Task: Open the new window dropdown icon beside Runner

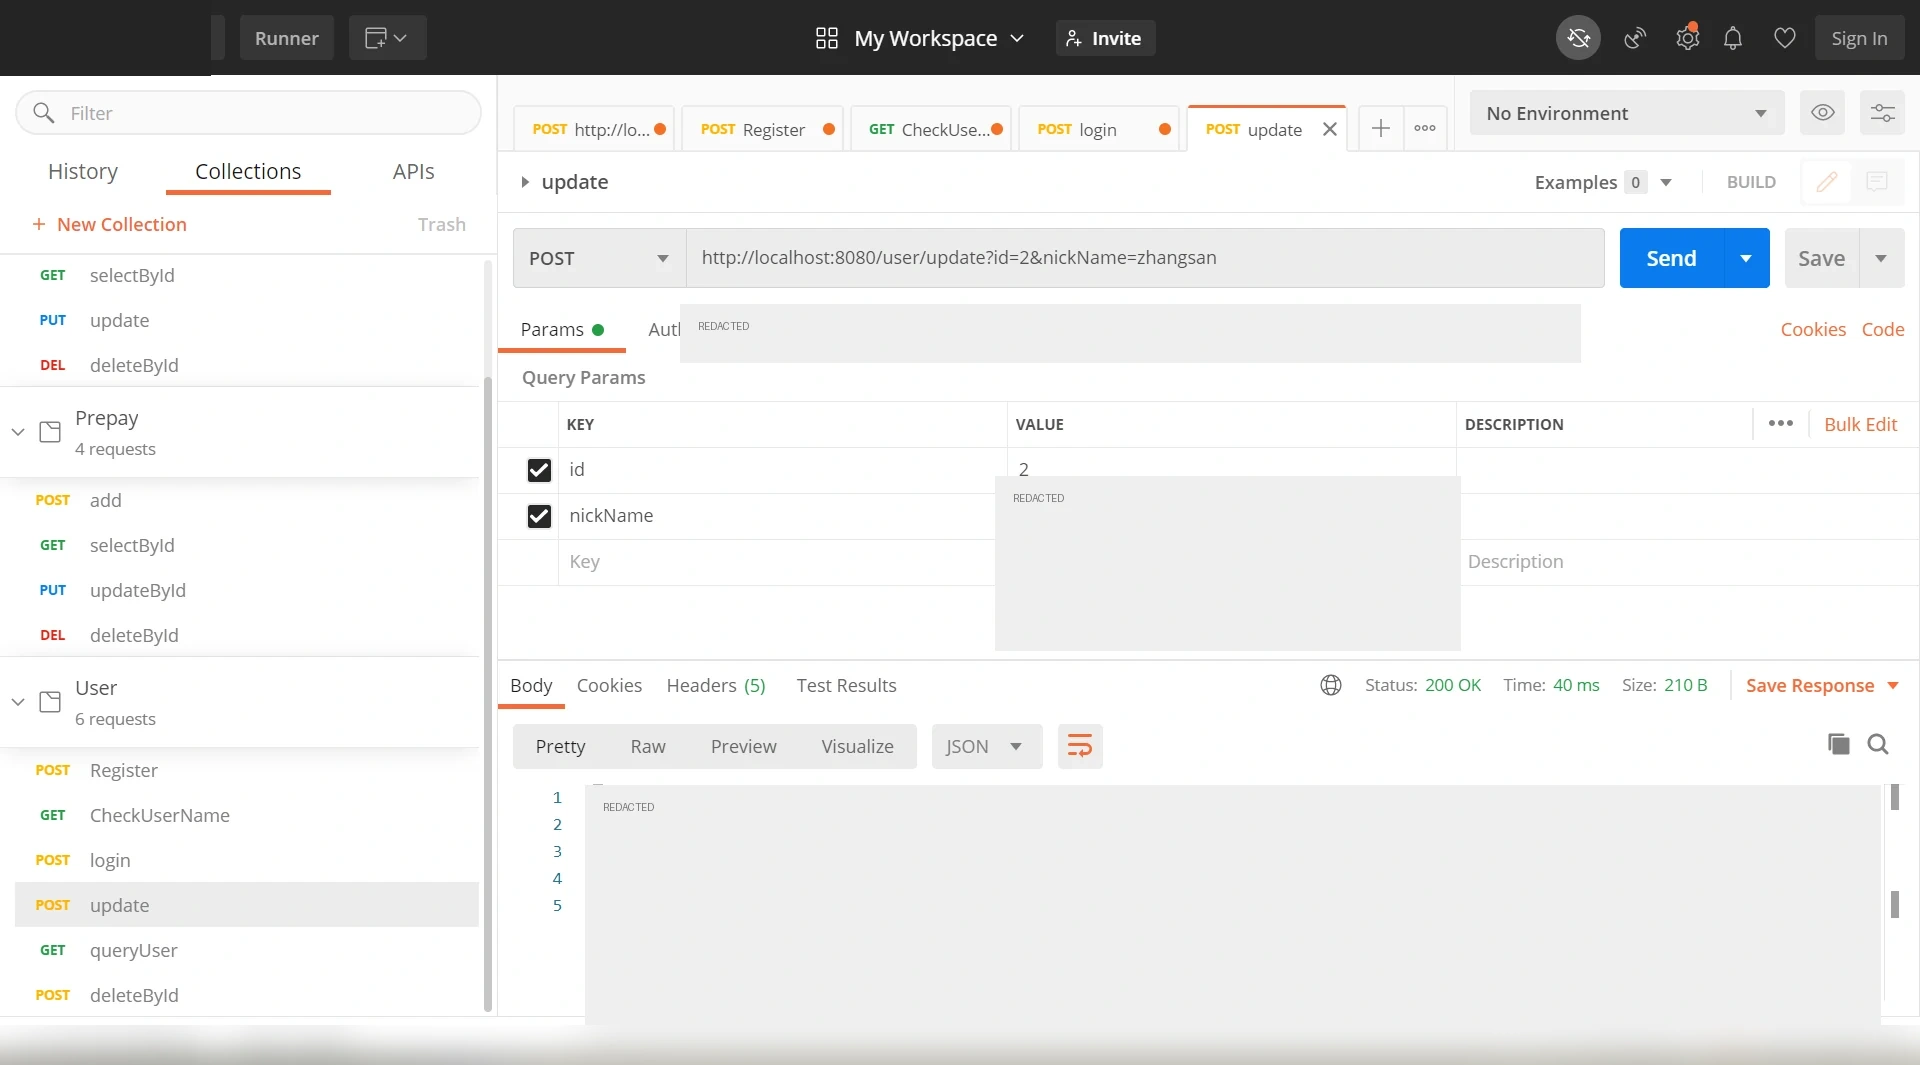Action: [x=387, y=38]
